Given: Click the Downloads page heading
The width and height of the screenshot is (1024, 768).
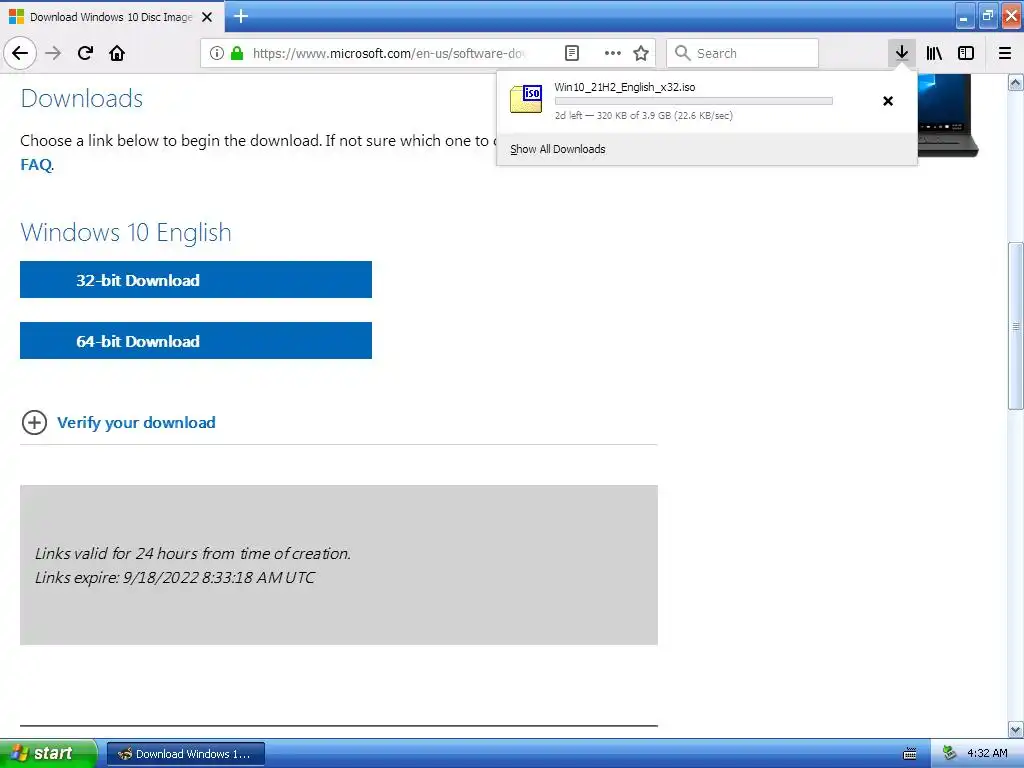Looking at the screenshot, I should coord(82,99).
